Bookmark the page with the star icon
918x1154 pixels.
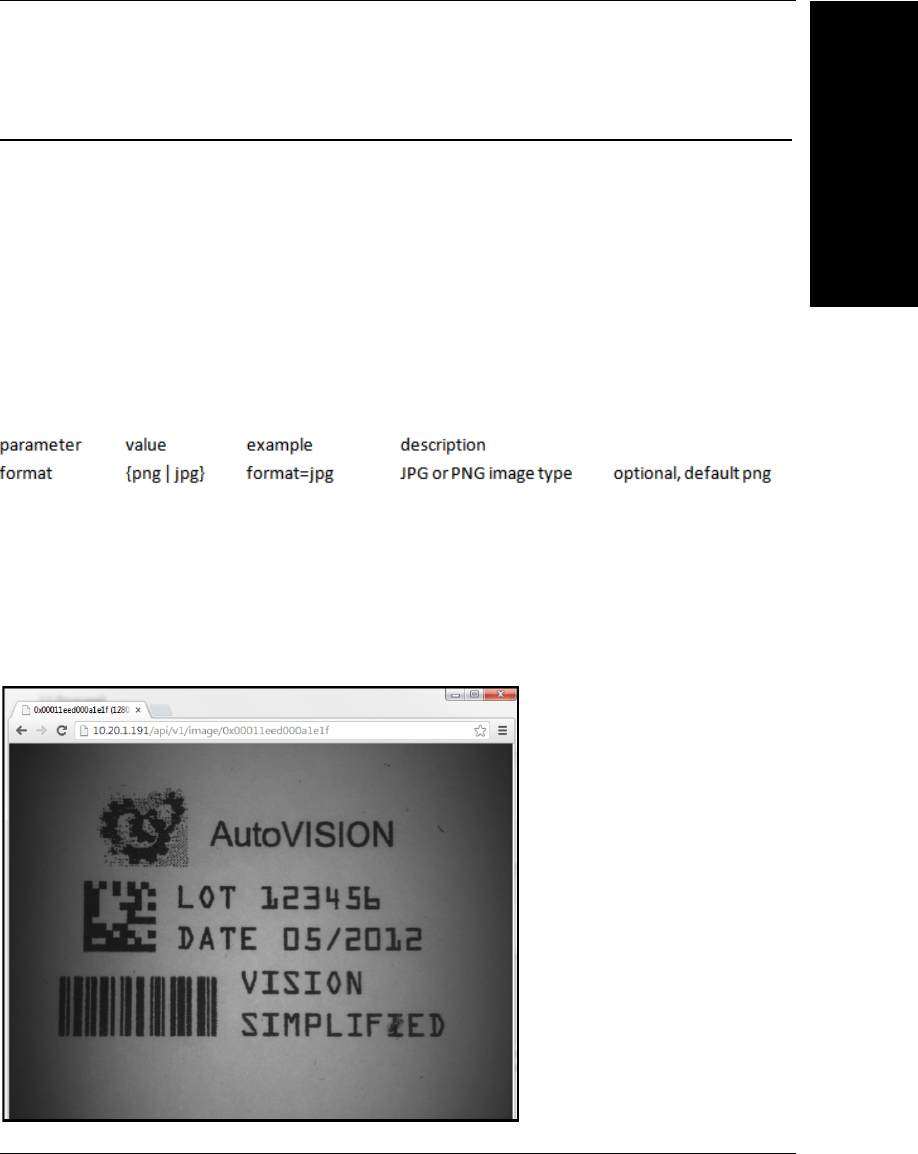(480, 731)
